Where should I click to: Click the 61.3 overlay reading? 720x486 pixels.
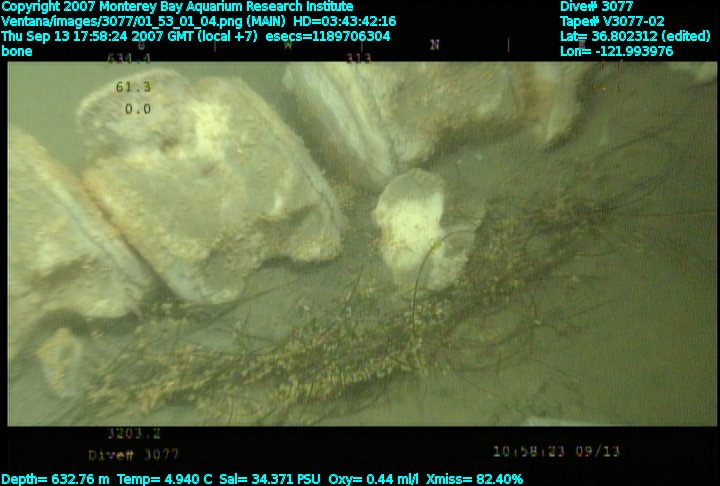[133, 88]
